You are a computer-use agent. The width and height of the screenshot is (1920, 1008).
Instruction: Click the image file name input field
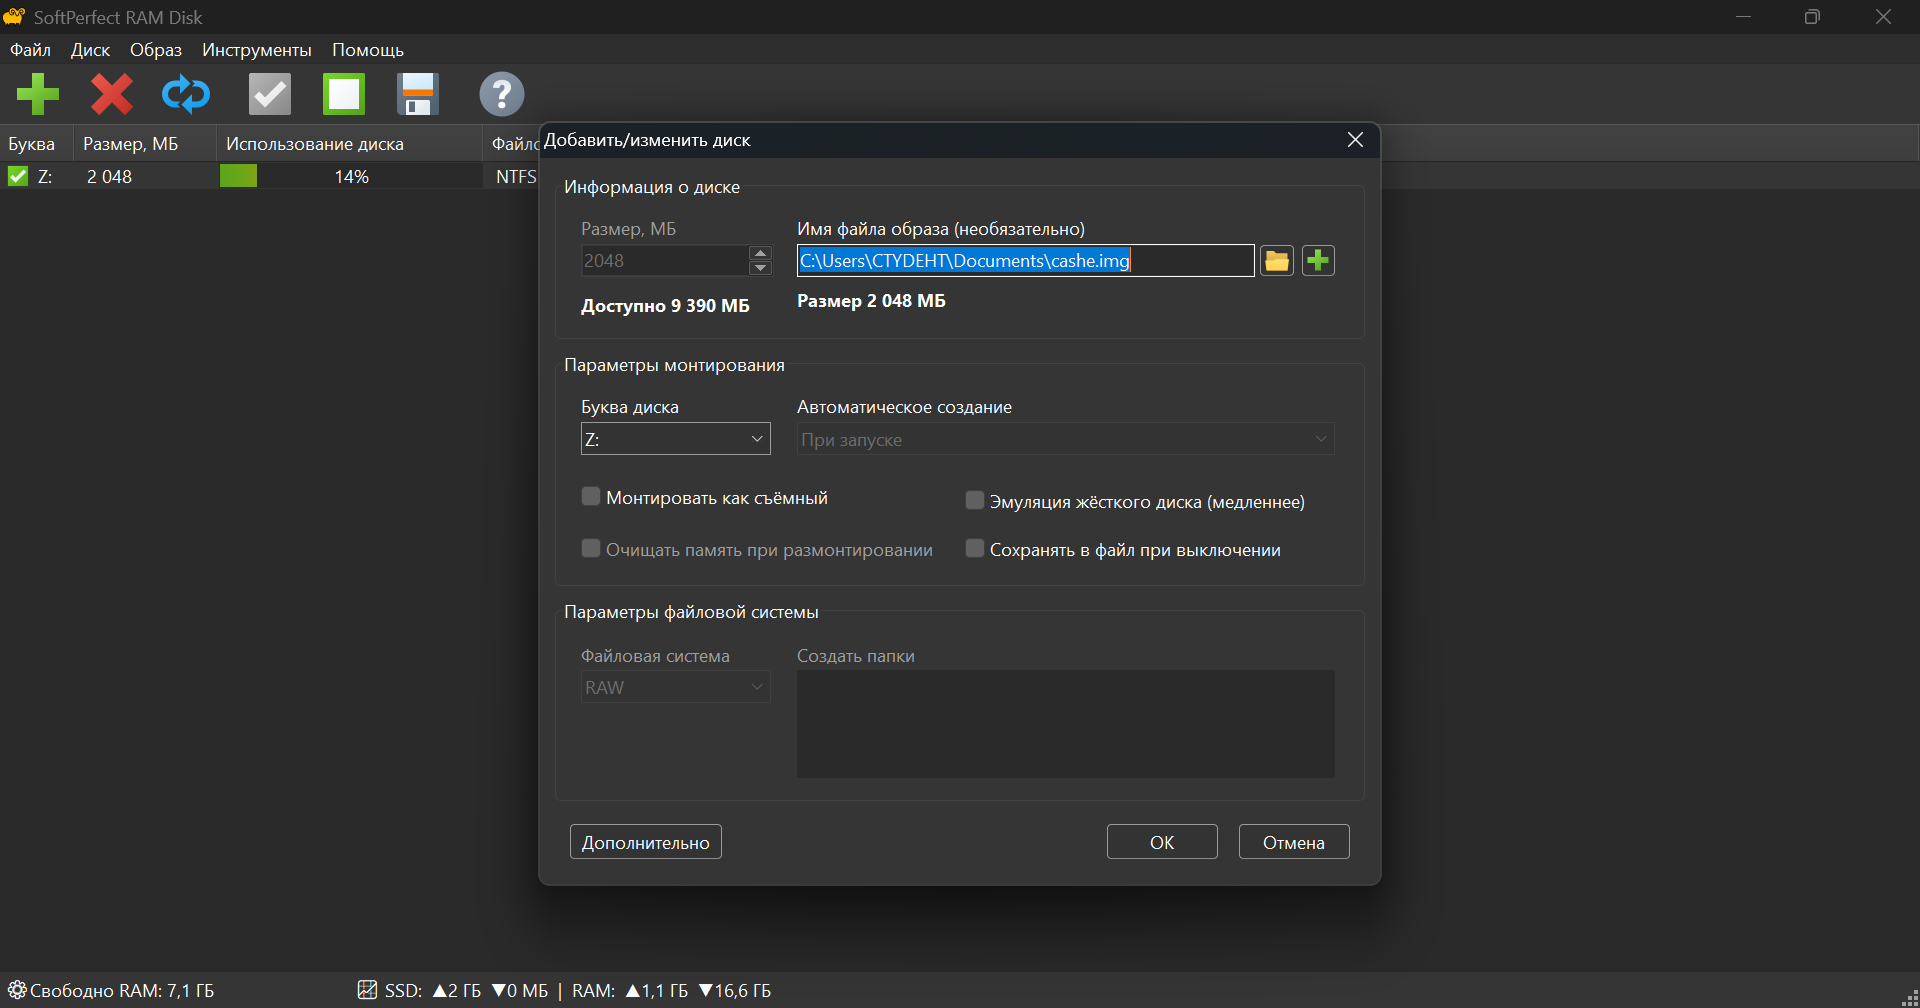(1026, 261)
